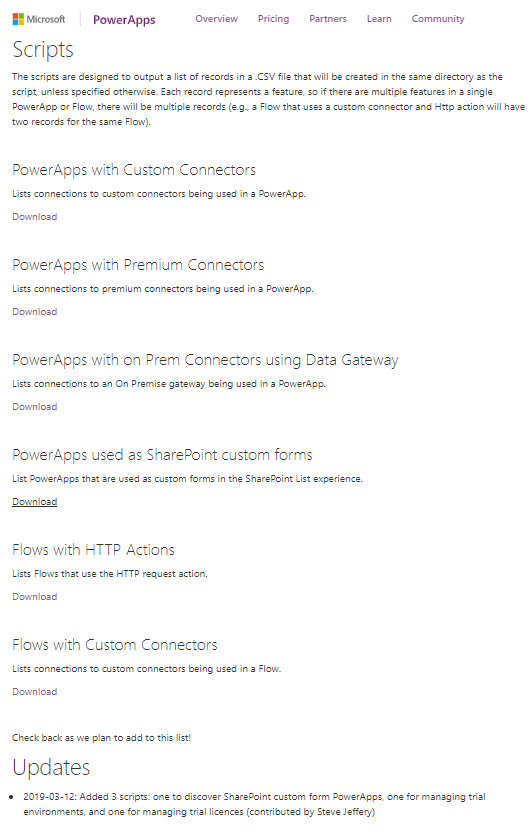The image size is (532, 838).
Task: Click the Flows with Custom Connectors heading
Action: tap(115, 645)
